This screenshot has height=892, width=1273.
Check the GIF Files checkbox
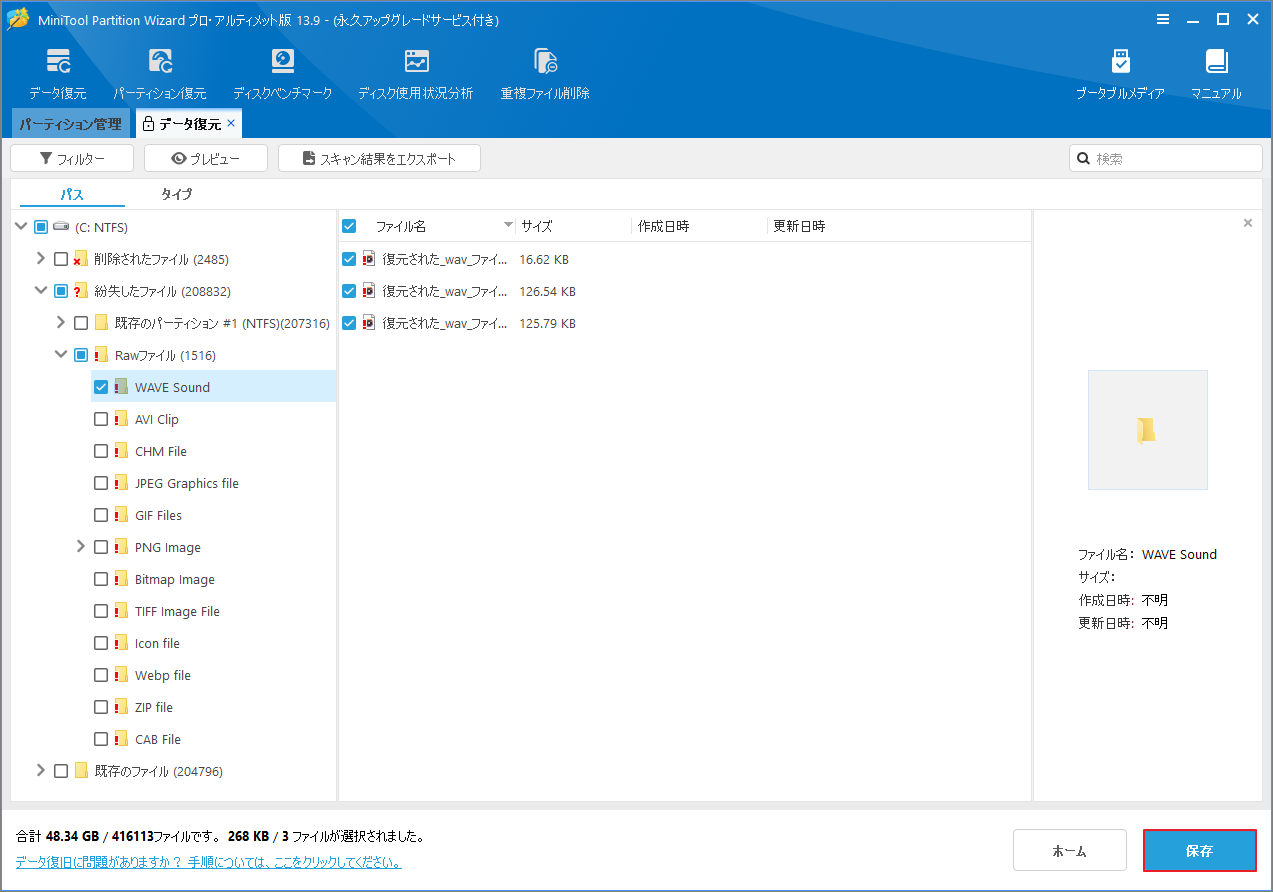click(x=101, y=515)
